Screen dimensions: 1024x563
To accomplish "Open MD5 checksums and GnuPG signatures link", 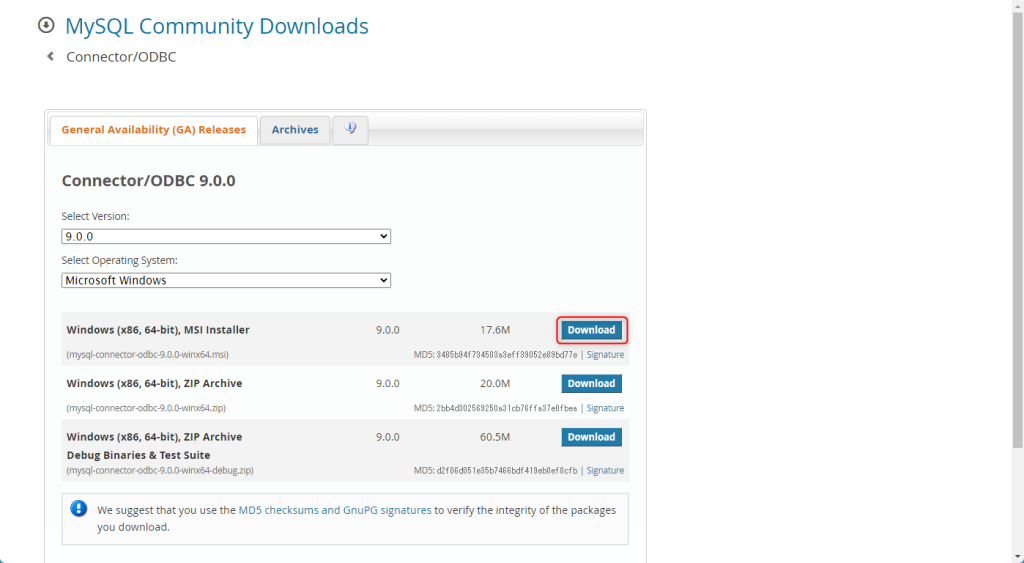I will tap(335, 510).
